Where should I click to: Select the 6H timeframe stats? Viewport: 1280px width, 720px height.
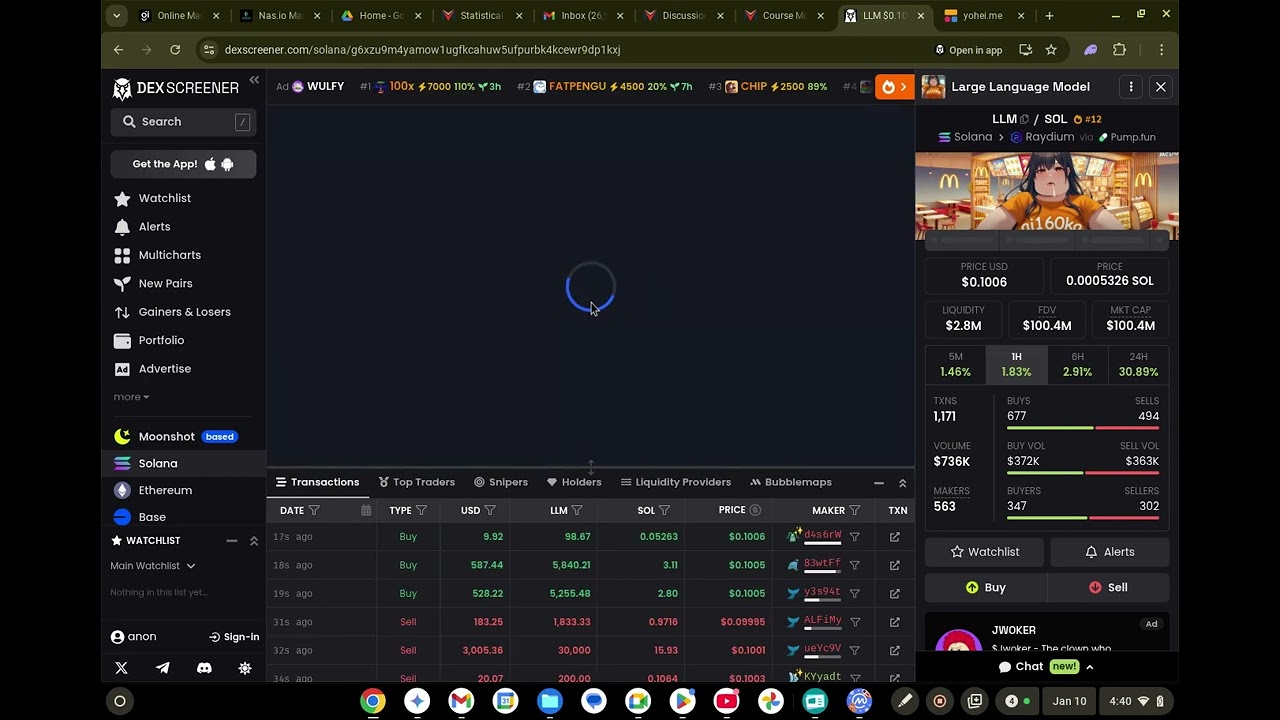(x=1077, y=365)
